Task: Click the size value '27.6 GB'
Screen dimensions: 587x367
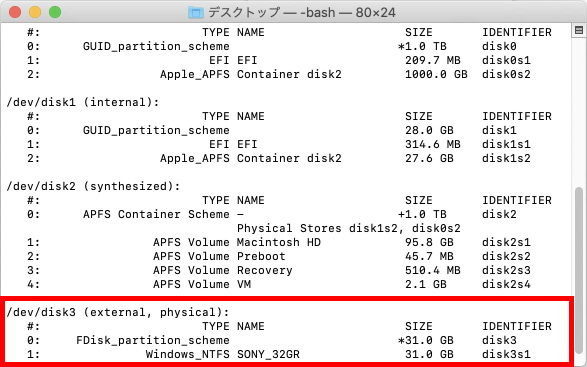Action: click(x=429, y=158)
